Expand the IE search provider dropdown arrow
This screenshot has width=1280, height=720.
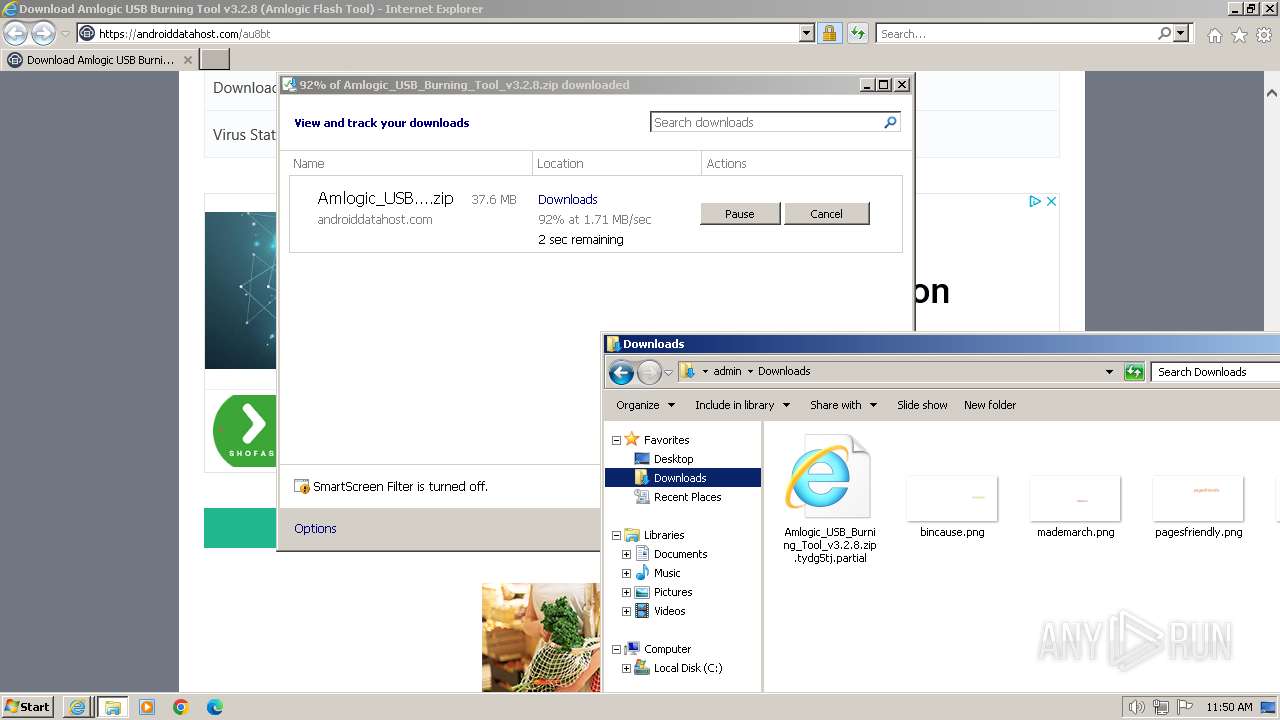point(1181,34)
